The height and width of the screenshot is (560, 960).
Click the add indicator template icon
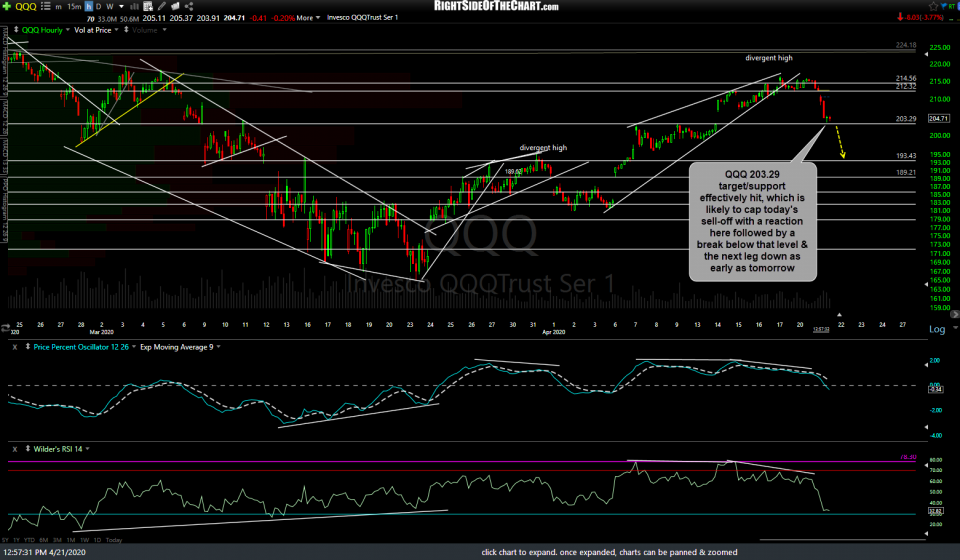(148, 6)
